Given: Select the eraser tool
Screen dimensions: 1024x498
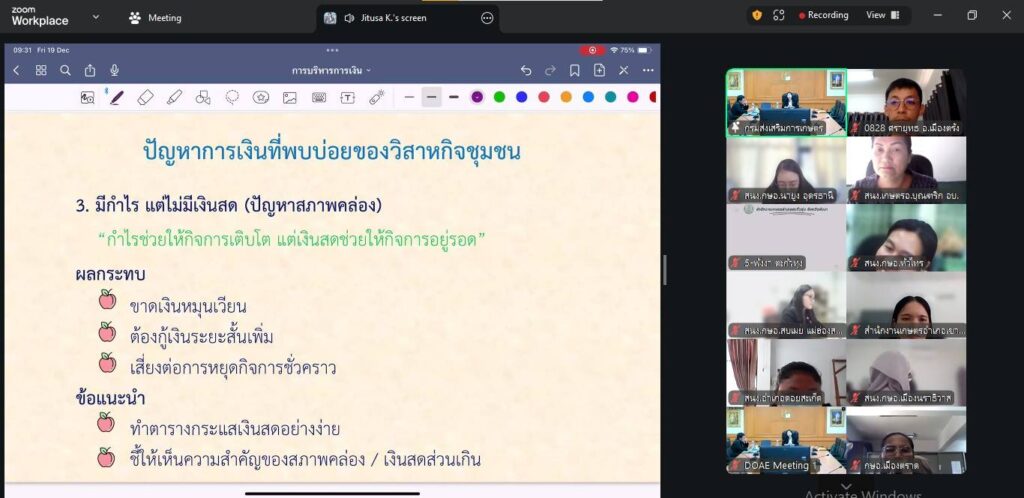Looking at the screenshot, I should click(x=145, y=97).
